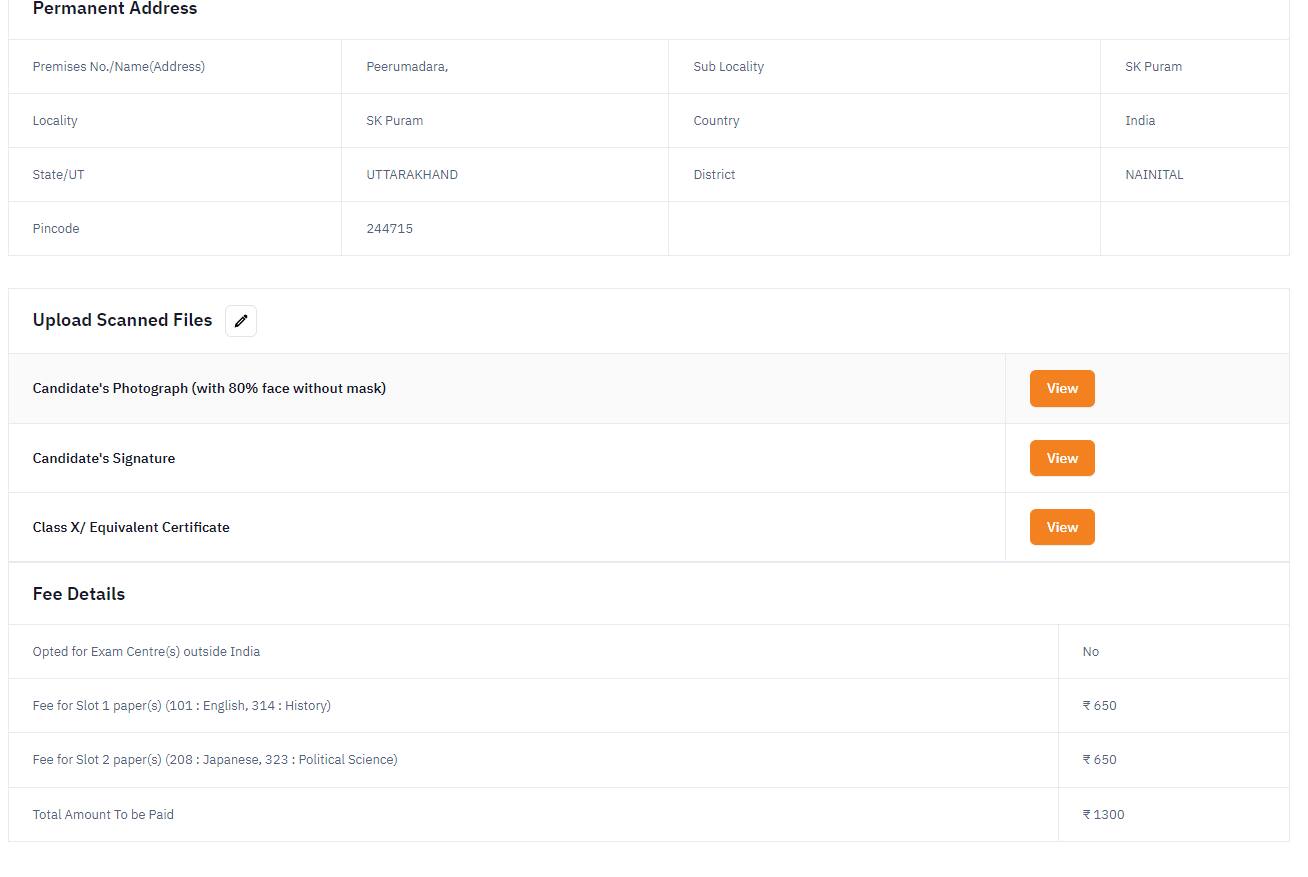Screen dimensions: 1308x877
Task: View the candidate's photograph
Action: tap(1062, 389)
